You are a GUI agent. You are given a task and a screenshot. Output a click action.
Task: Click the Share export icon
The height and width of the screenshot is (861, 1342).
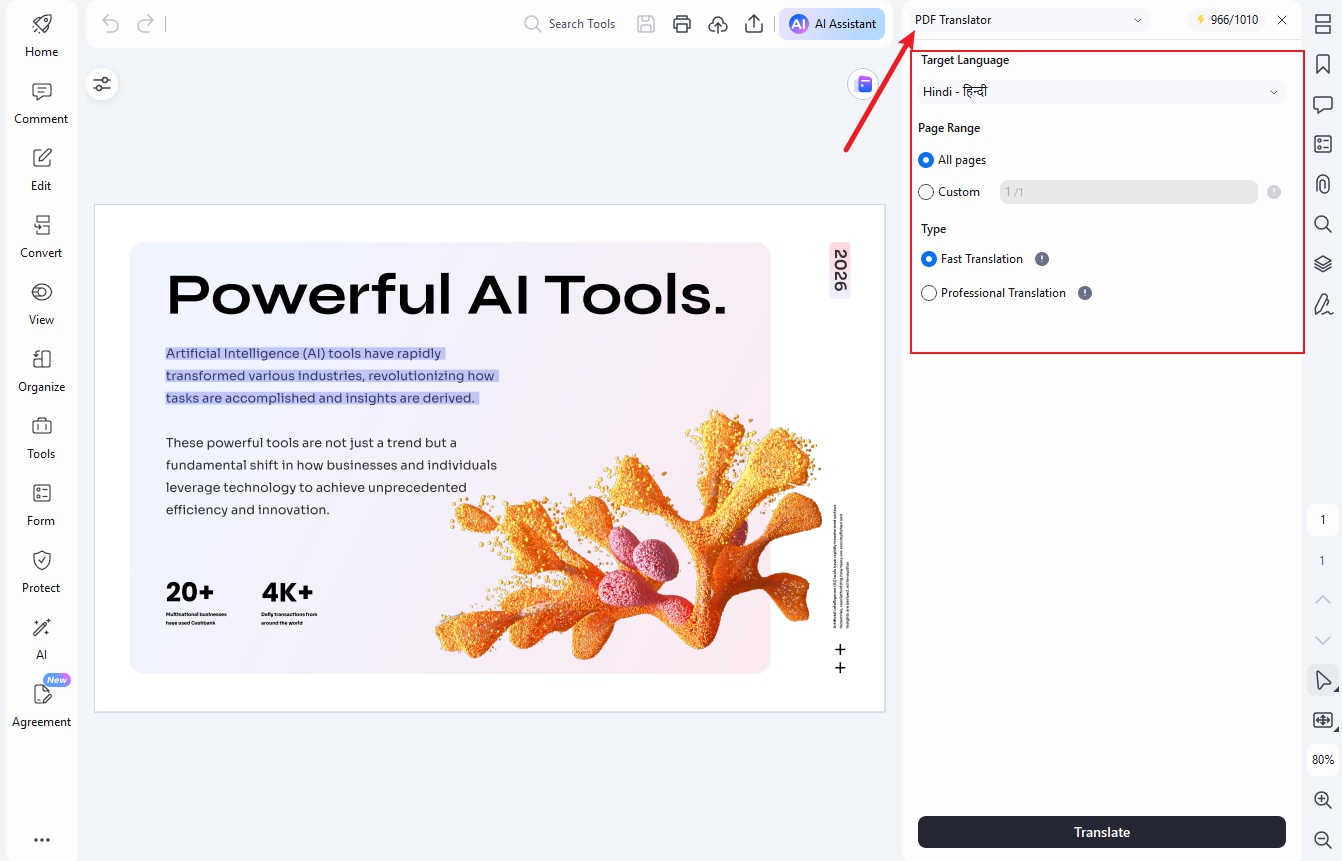754,24
